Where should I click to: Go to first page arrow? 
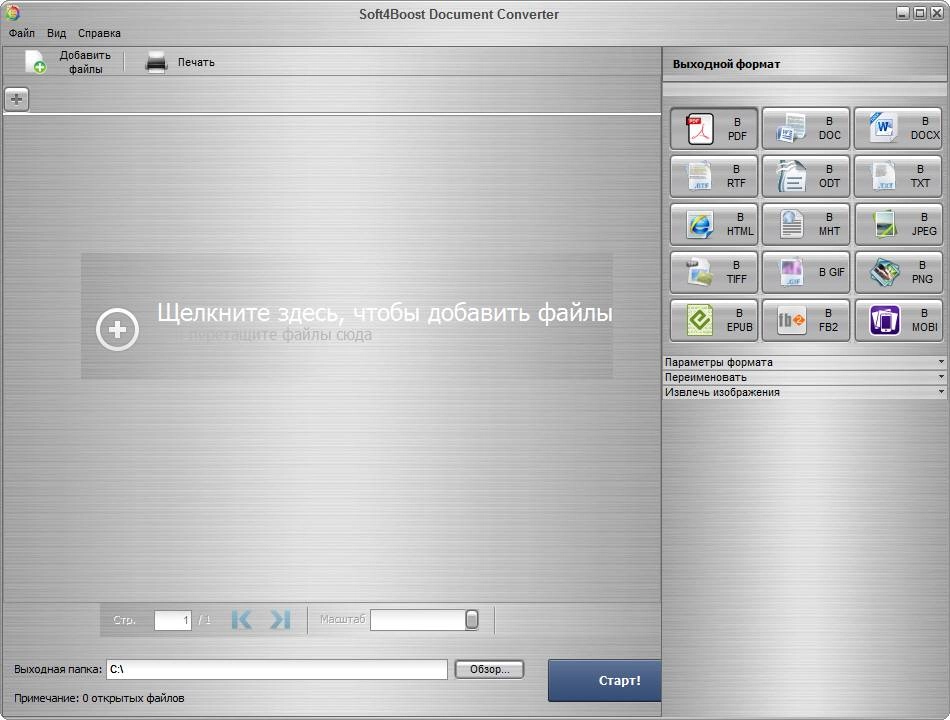click(241, 619)
